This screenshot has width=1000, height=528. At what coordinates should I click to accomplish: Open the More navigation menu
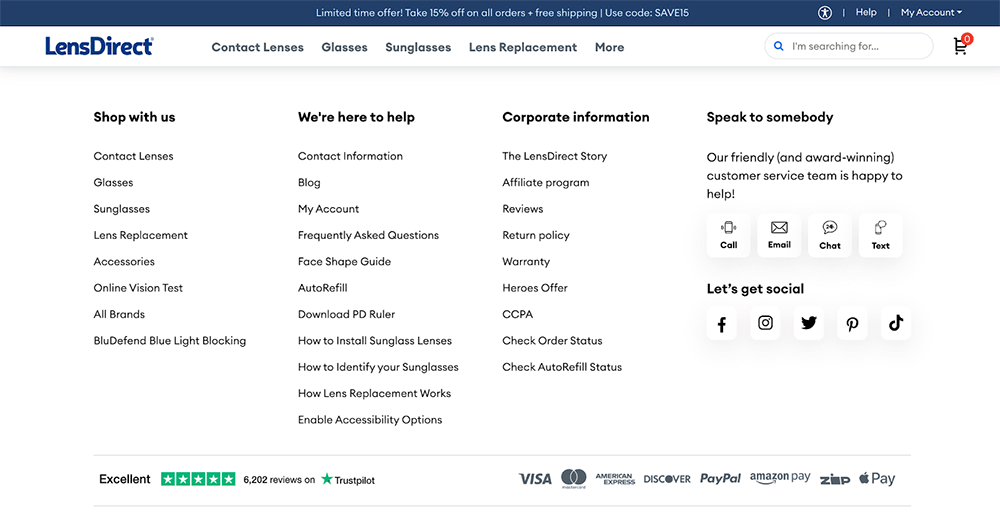[609, 47]
